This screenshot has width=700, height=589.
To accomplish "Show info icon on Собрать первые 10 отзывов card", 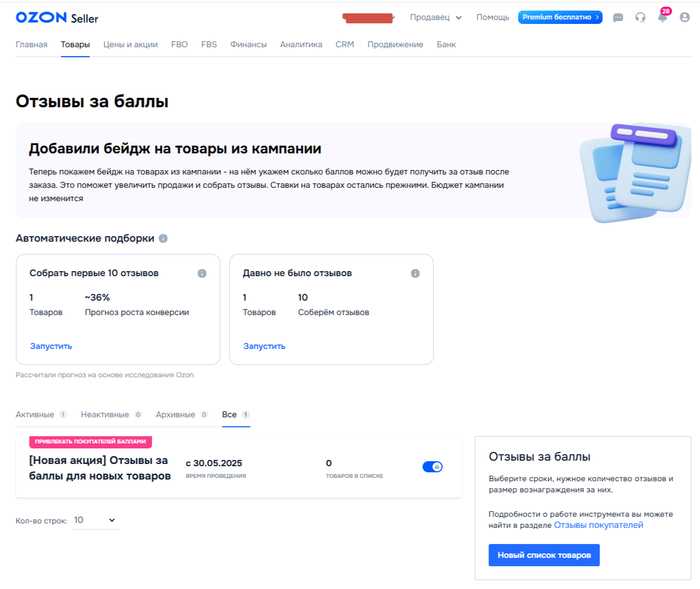I will coord(202,273).
